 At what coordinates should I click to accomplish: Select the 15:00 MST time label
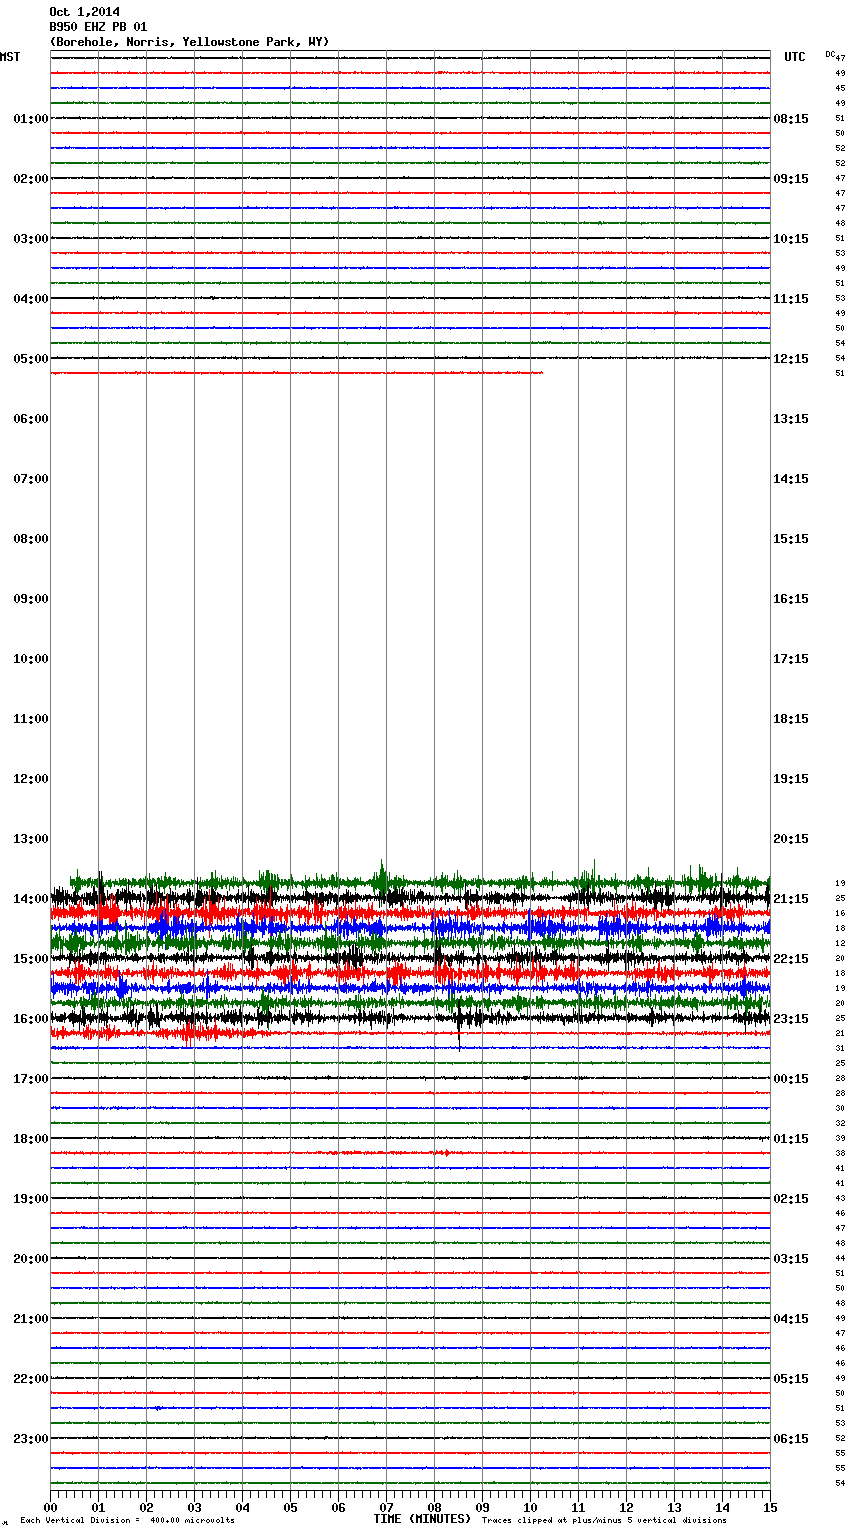click(x=31, y=959)
